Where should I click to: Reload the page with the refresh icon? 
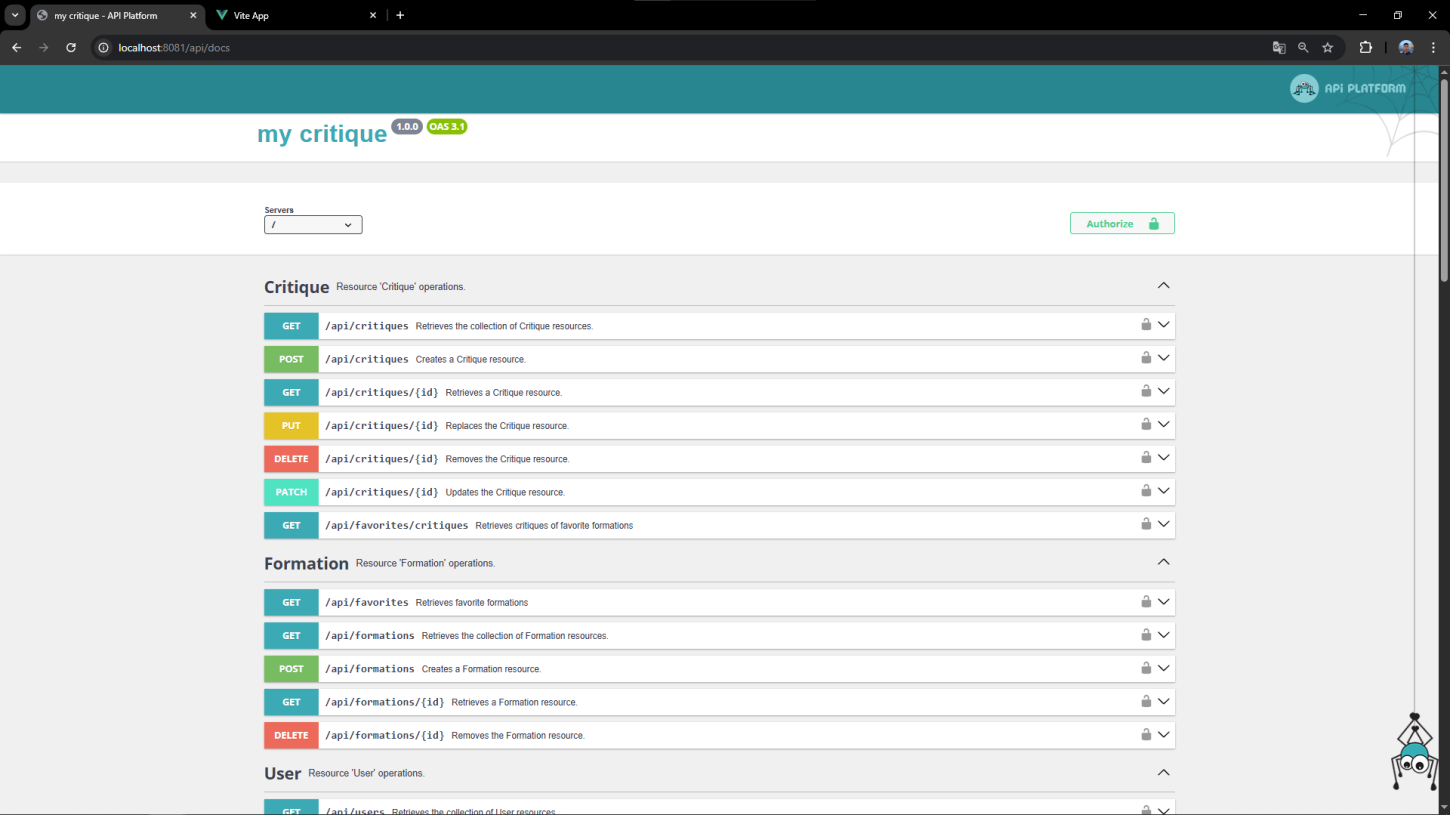(71, 47)
